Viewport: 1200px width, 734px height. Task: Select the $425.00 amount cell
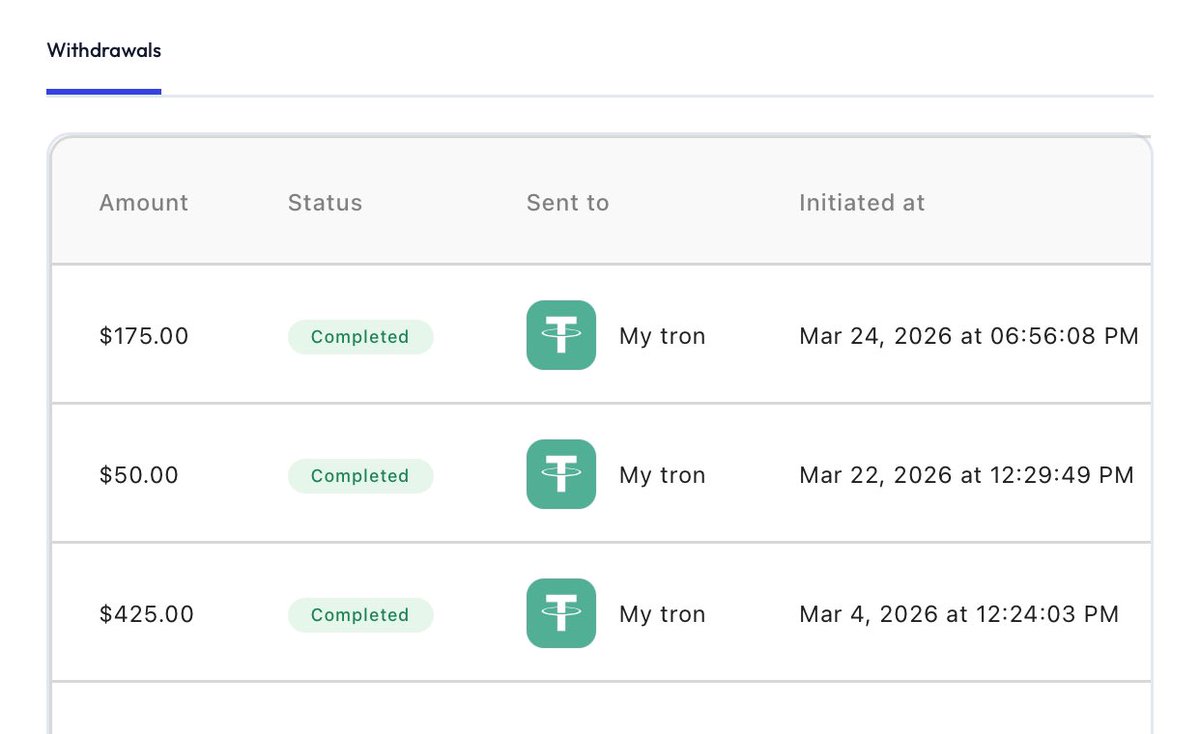(x=147, y=615)
